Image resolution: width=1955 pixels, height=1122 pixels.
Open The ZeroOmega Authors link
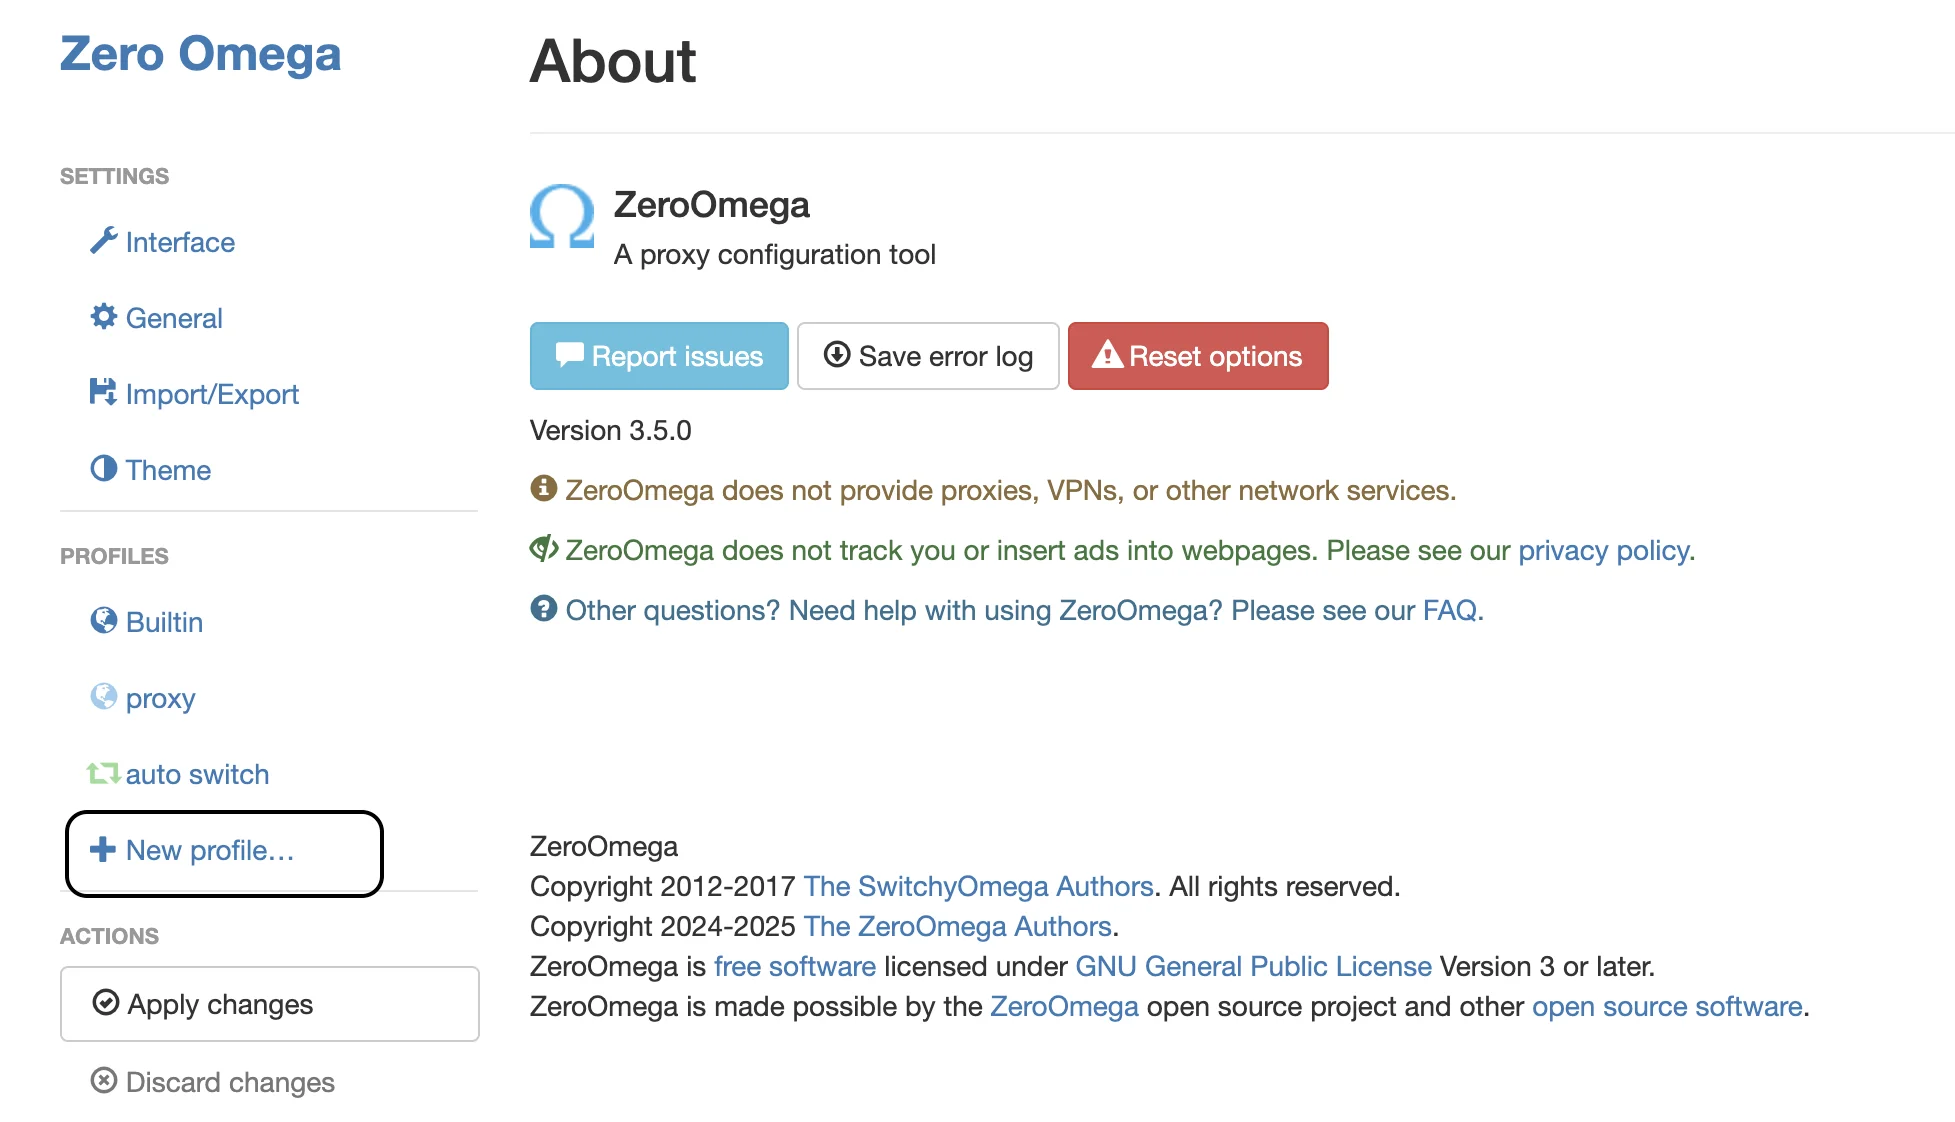(x=957, y=926)
